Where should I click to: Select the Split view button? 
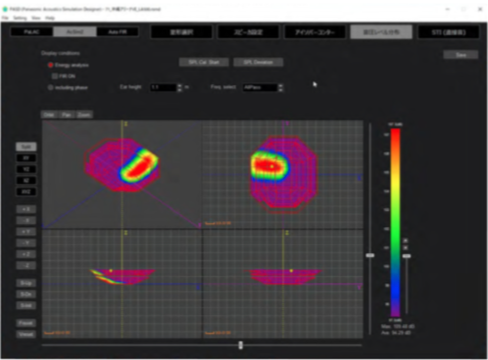point(26,147)
